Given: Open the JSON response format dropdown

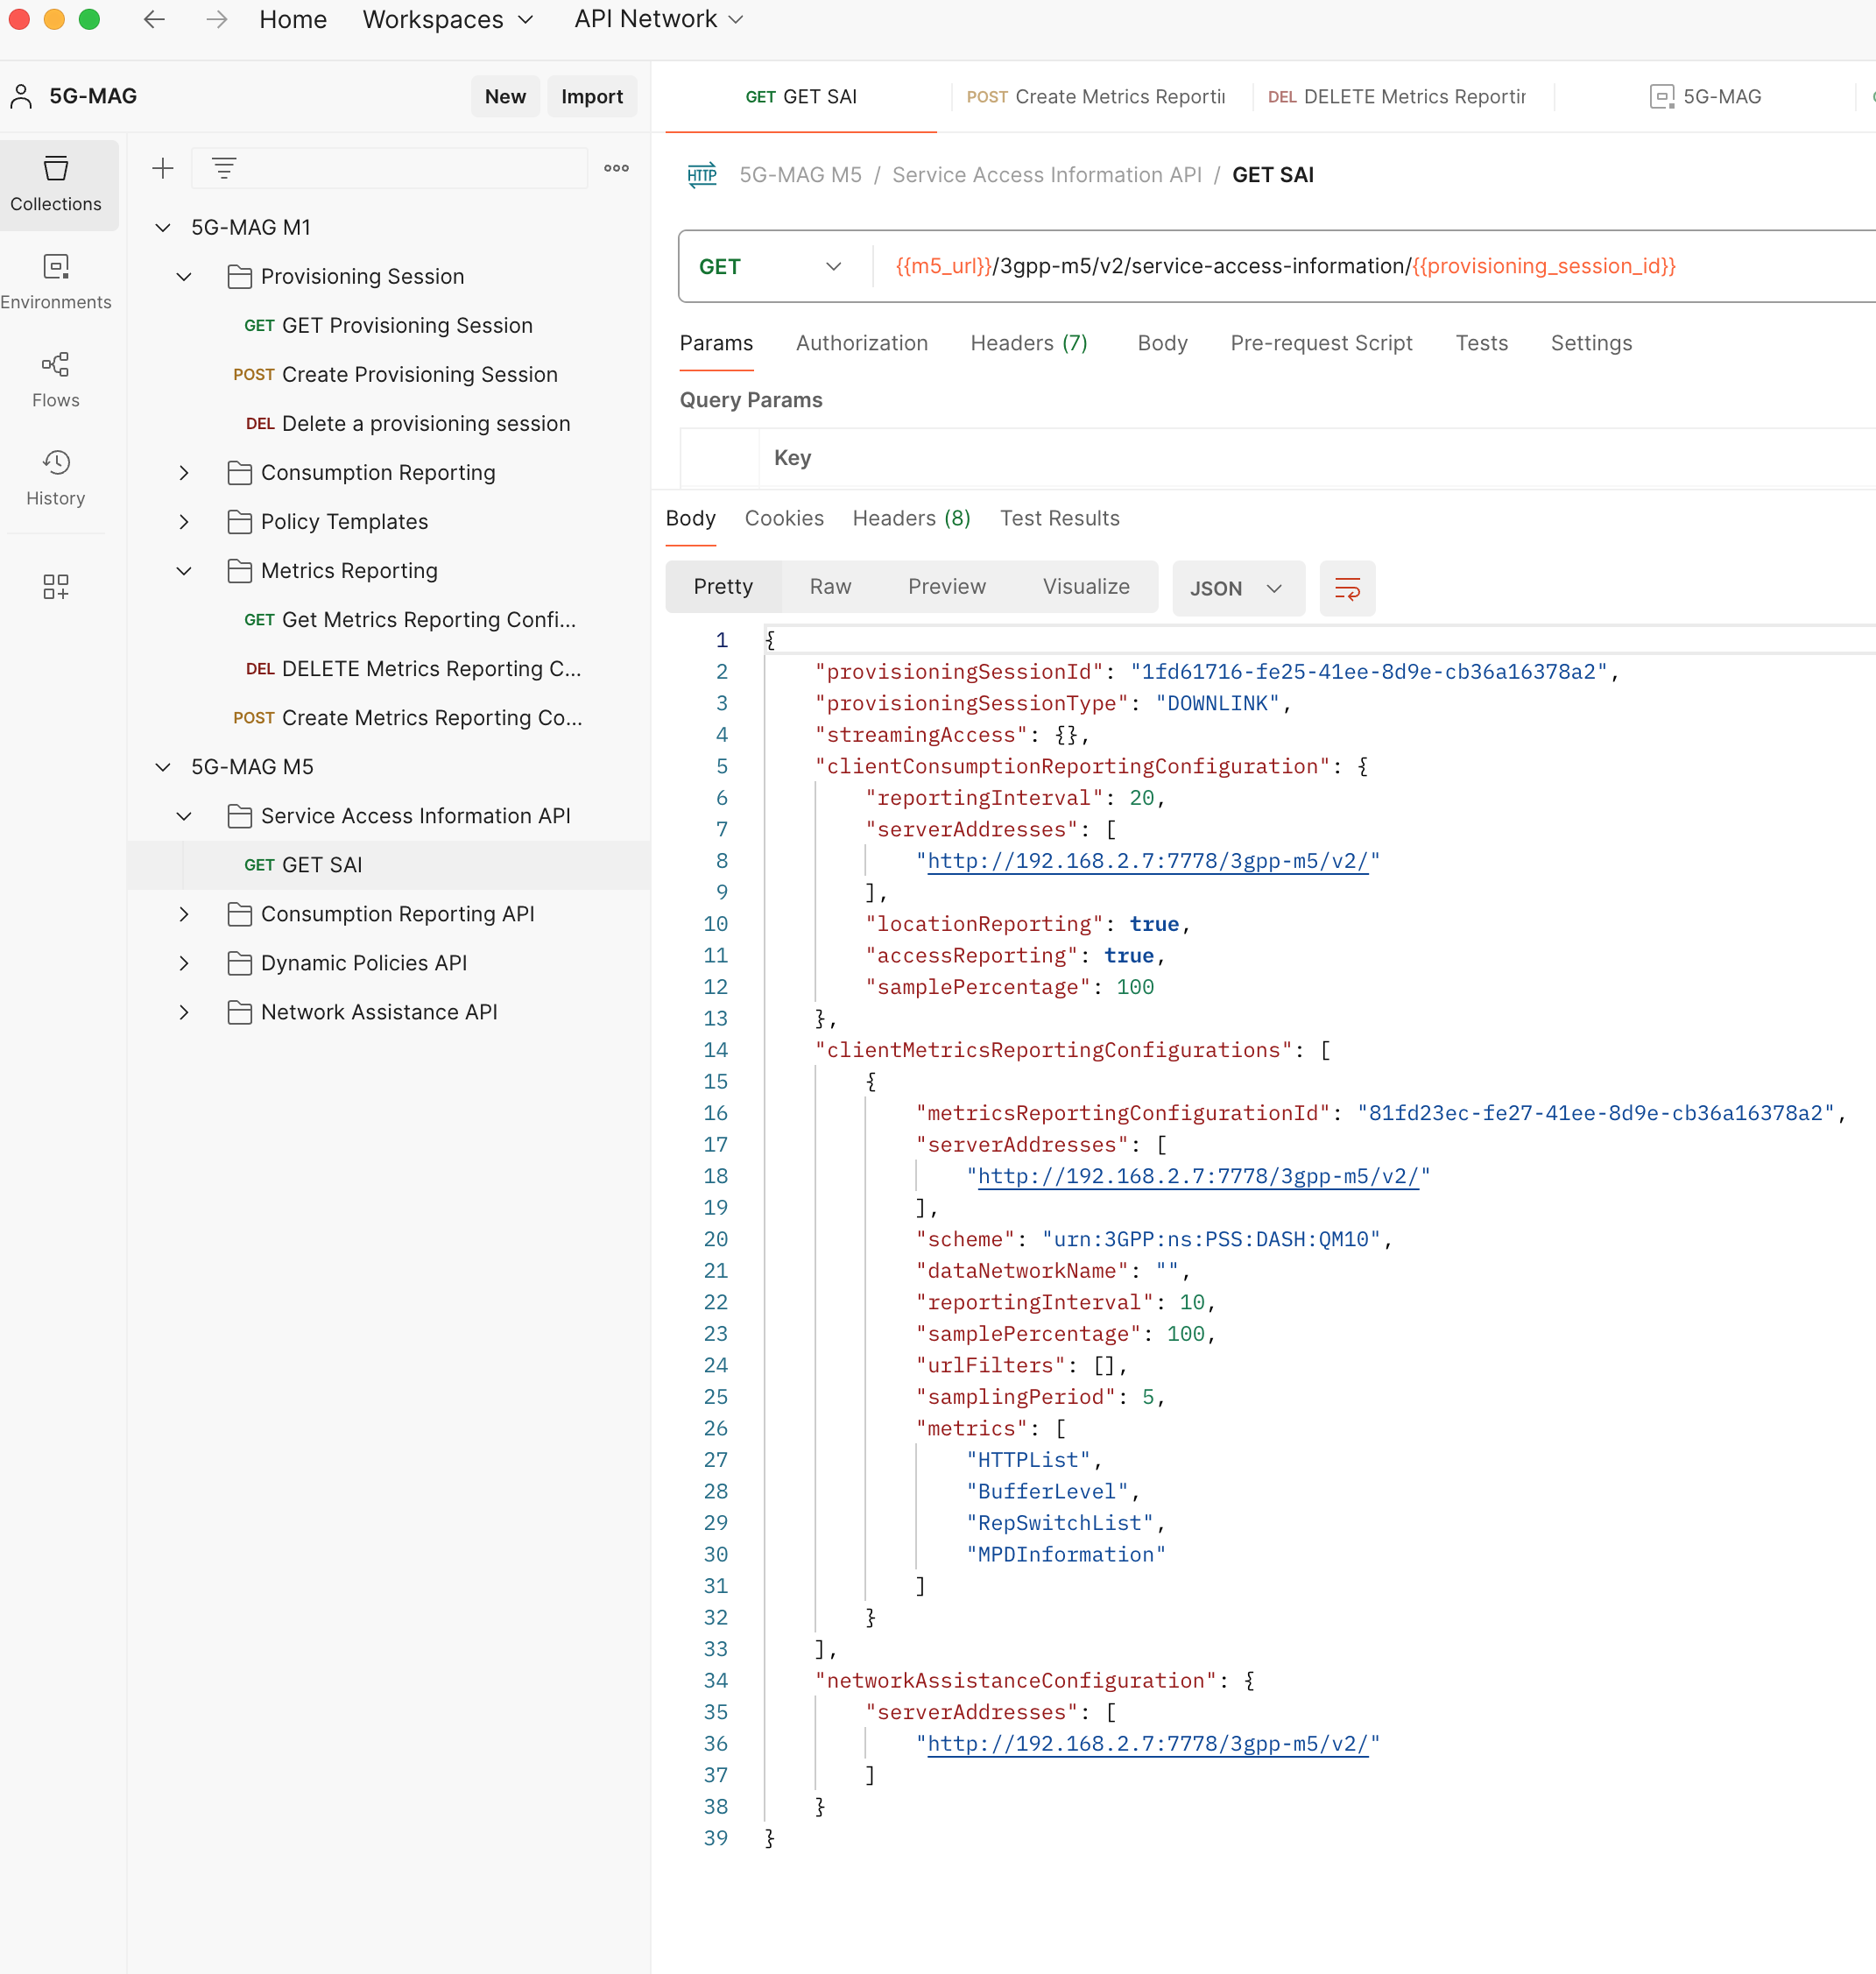Looking at the screenshot, I should [x=1238, y=588].
